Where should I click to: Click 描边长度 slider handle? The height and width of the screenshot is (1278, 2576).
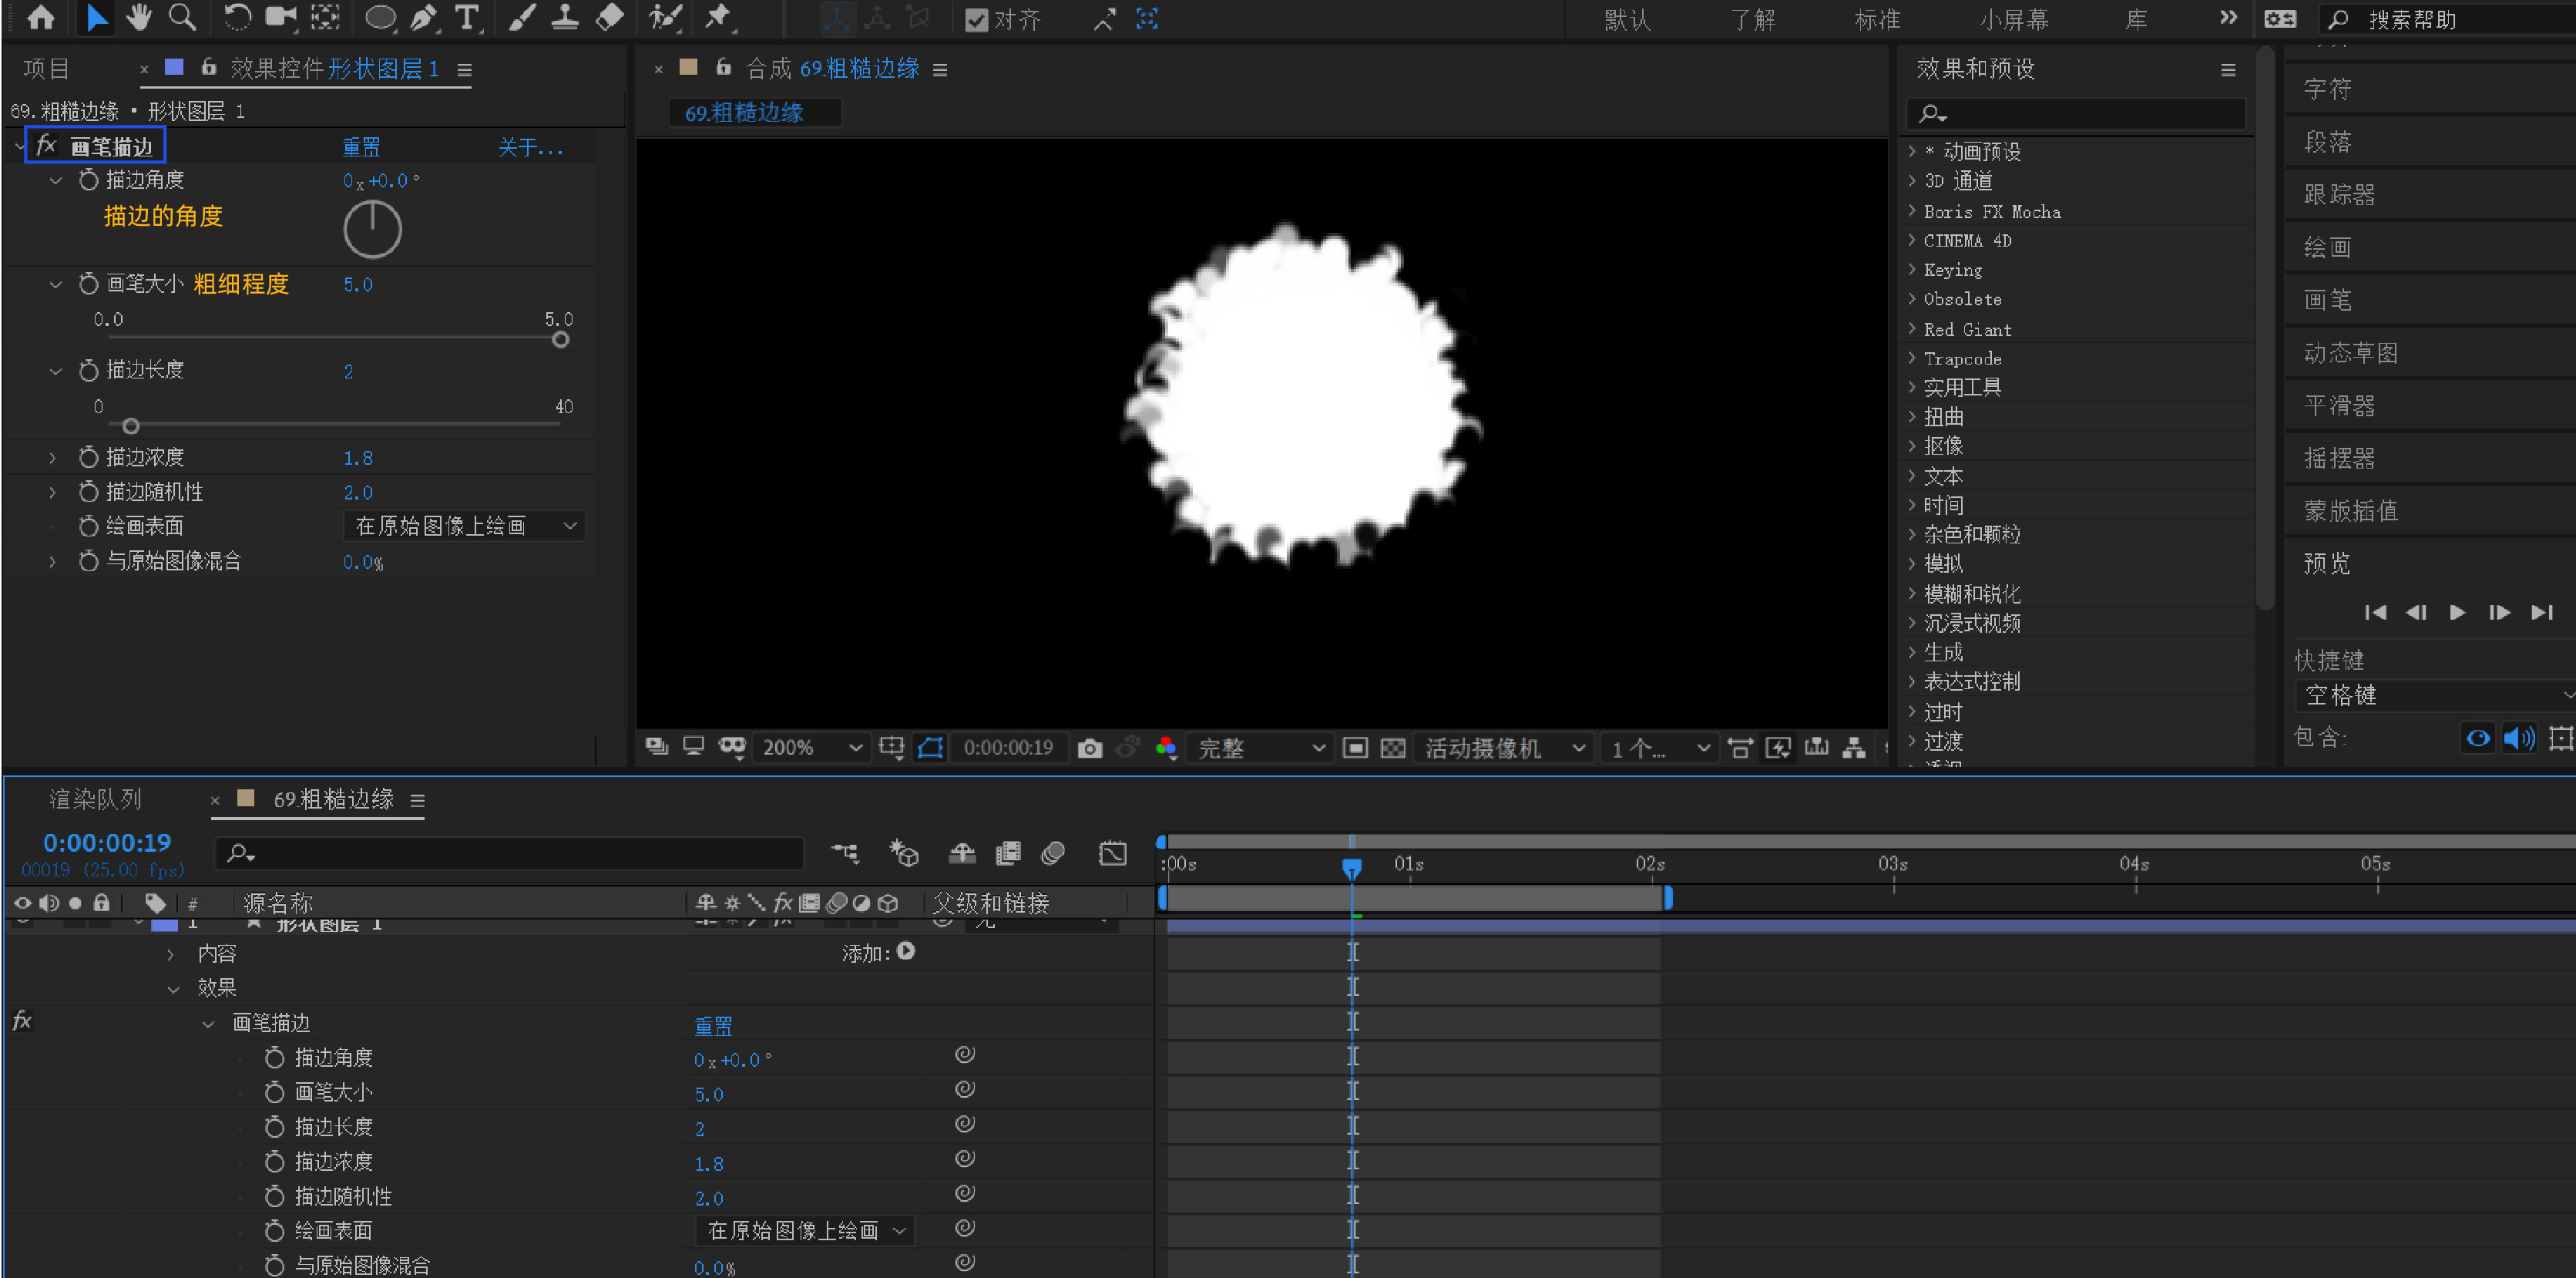[130, 426]
